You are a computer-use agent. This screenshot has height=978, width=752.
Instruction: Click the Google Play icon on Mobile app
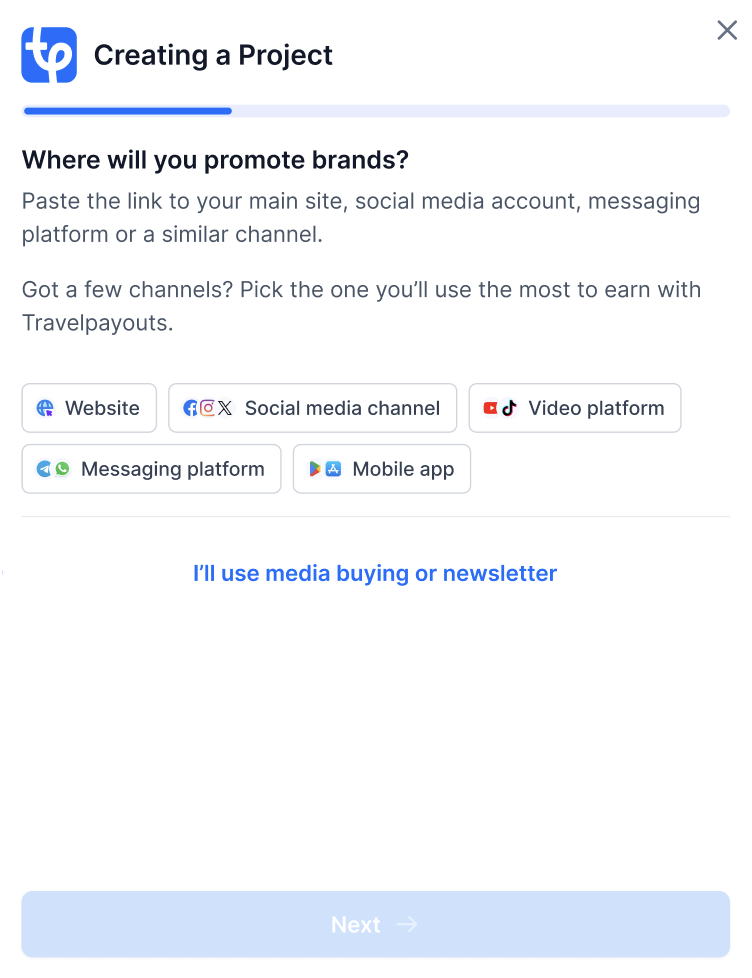(x=316, y=469)
